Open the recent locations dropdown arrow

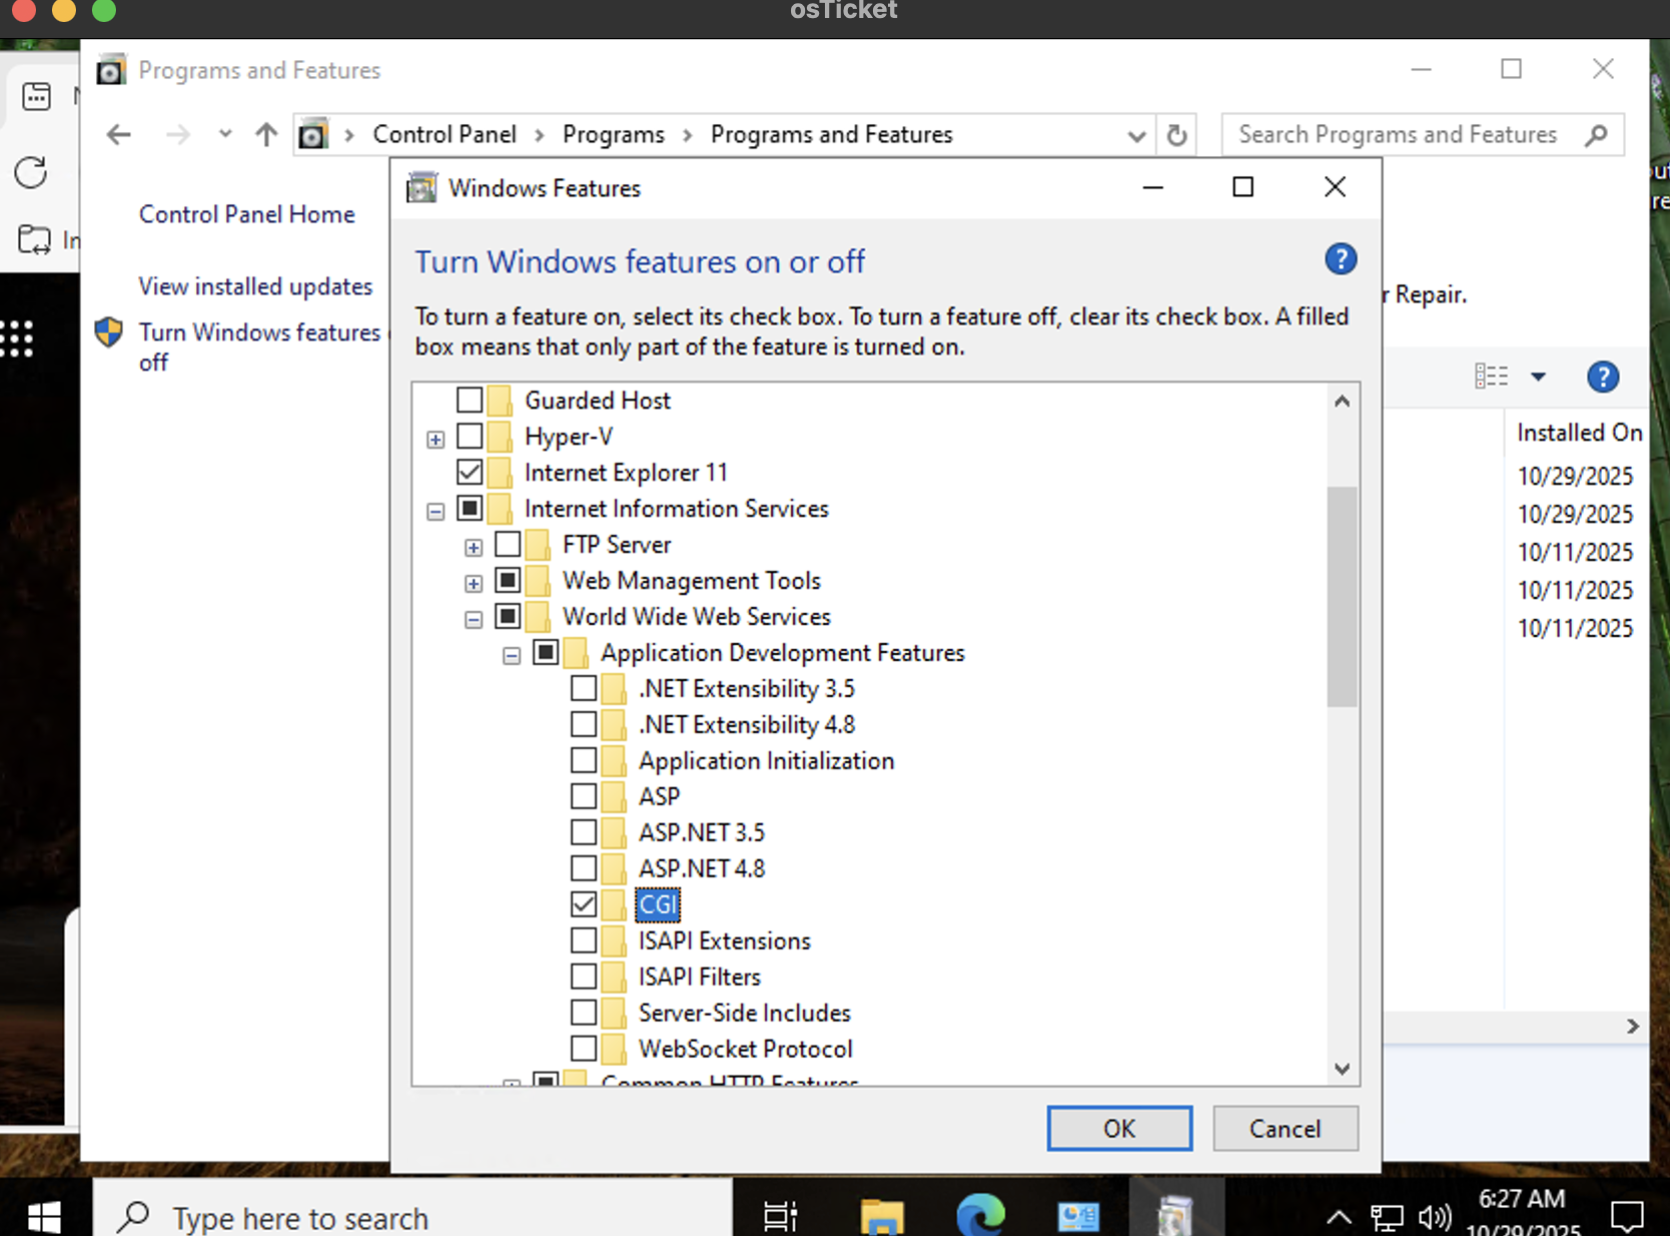point(225,134)
